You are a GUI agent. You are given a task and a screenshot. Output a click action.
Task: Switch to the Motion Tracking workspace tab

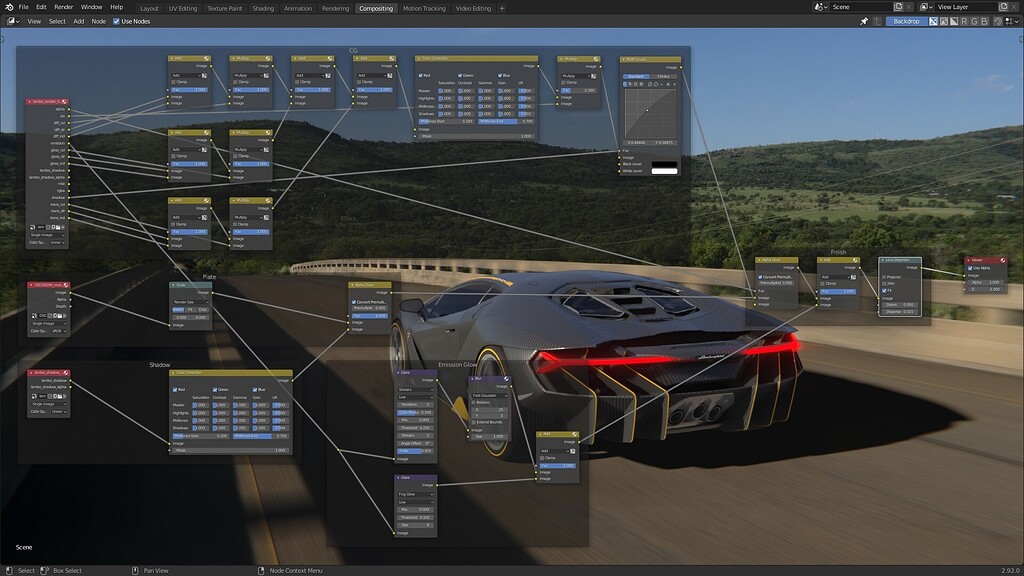(424, 8)
